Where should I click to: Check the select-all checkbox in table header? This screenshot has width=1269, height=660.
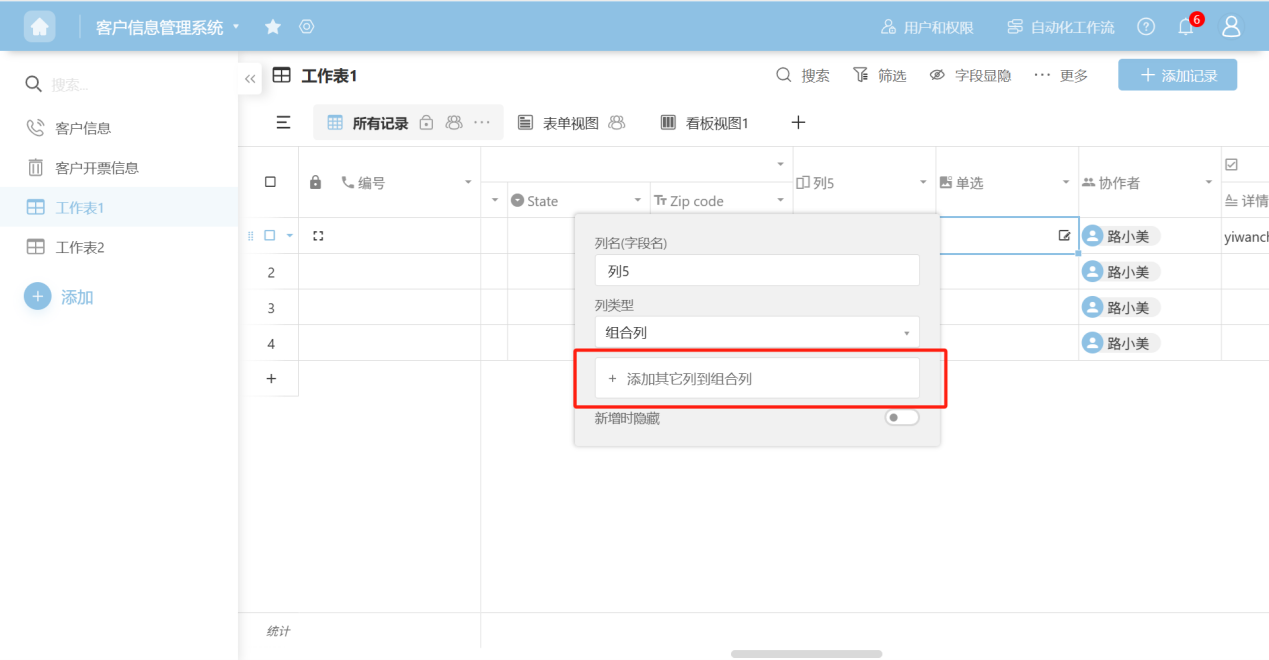270,182
